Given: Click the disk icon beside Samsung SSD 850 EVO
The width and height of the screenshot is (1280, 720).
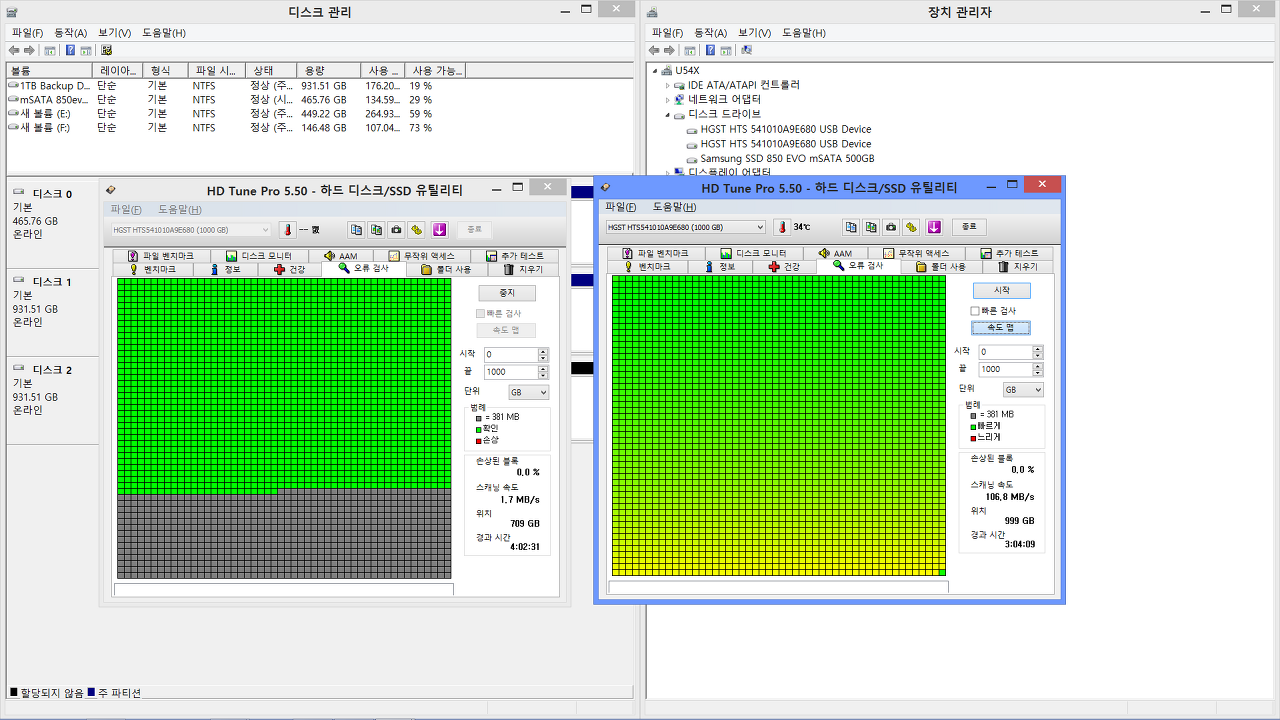Looking at the screenshot, I should (691, 159).
